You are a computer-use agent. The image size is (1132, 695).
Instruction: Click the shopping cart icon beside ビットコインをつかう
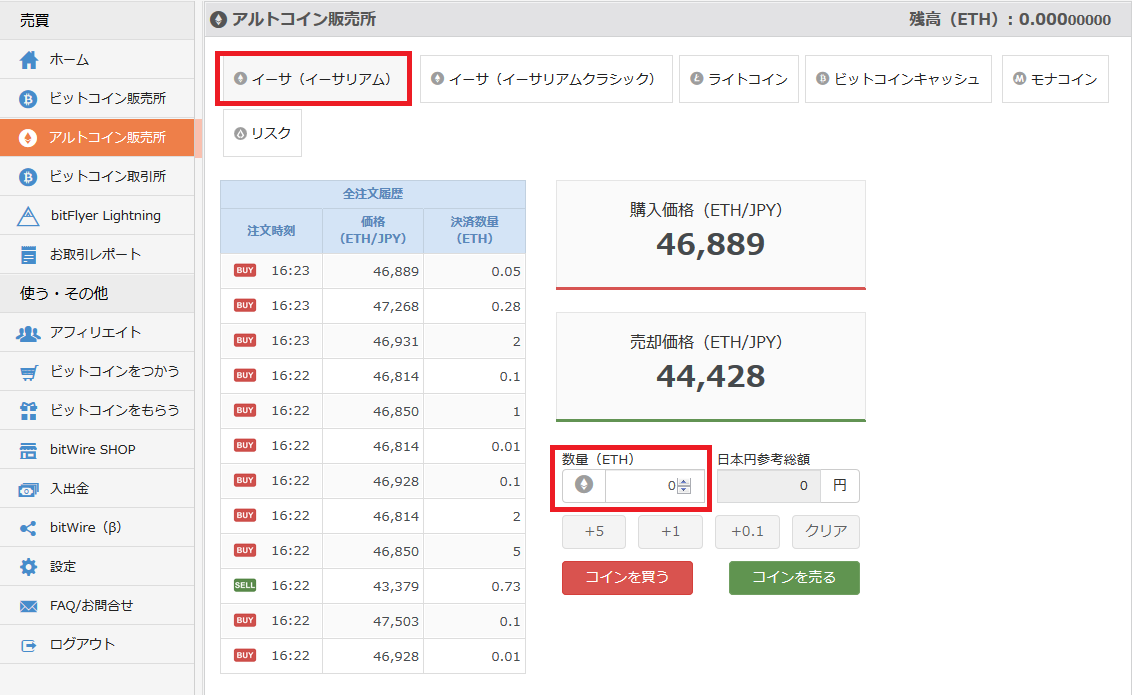[28, 372]
